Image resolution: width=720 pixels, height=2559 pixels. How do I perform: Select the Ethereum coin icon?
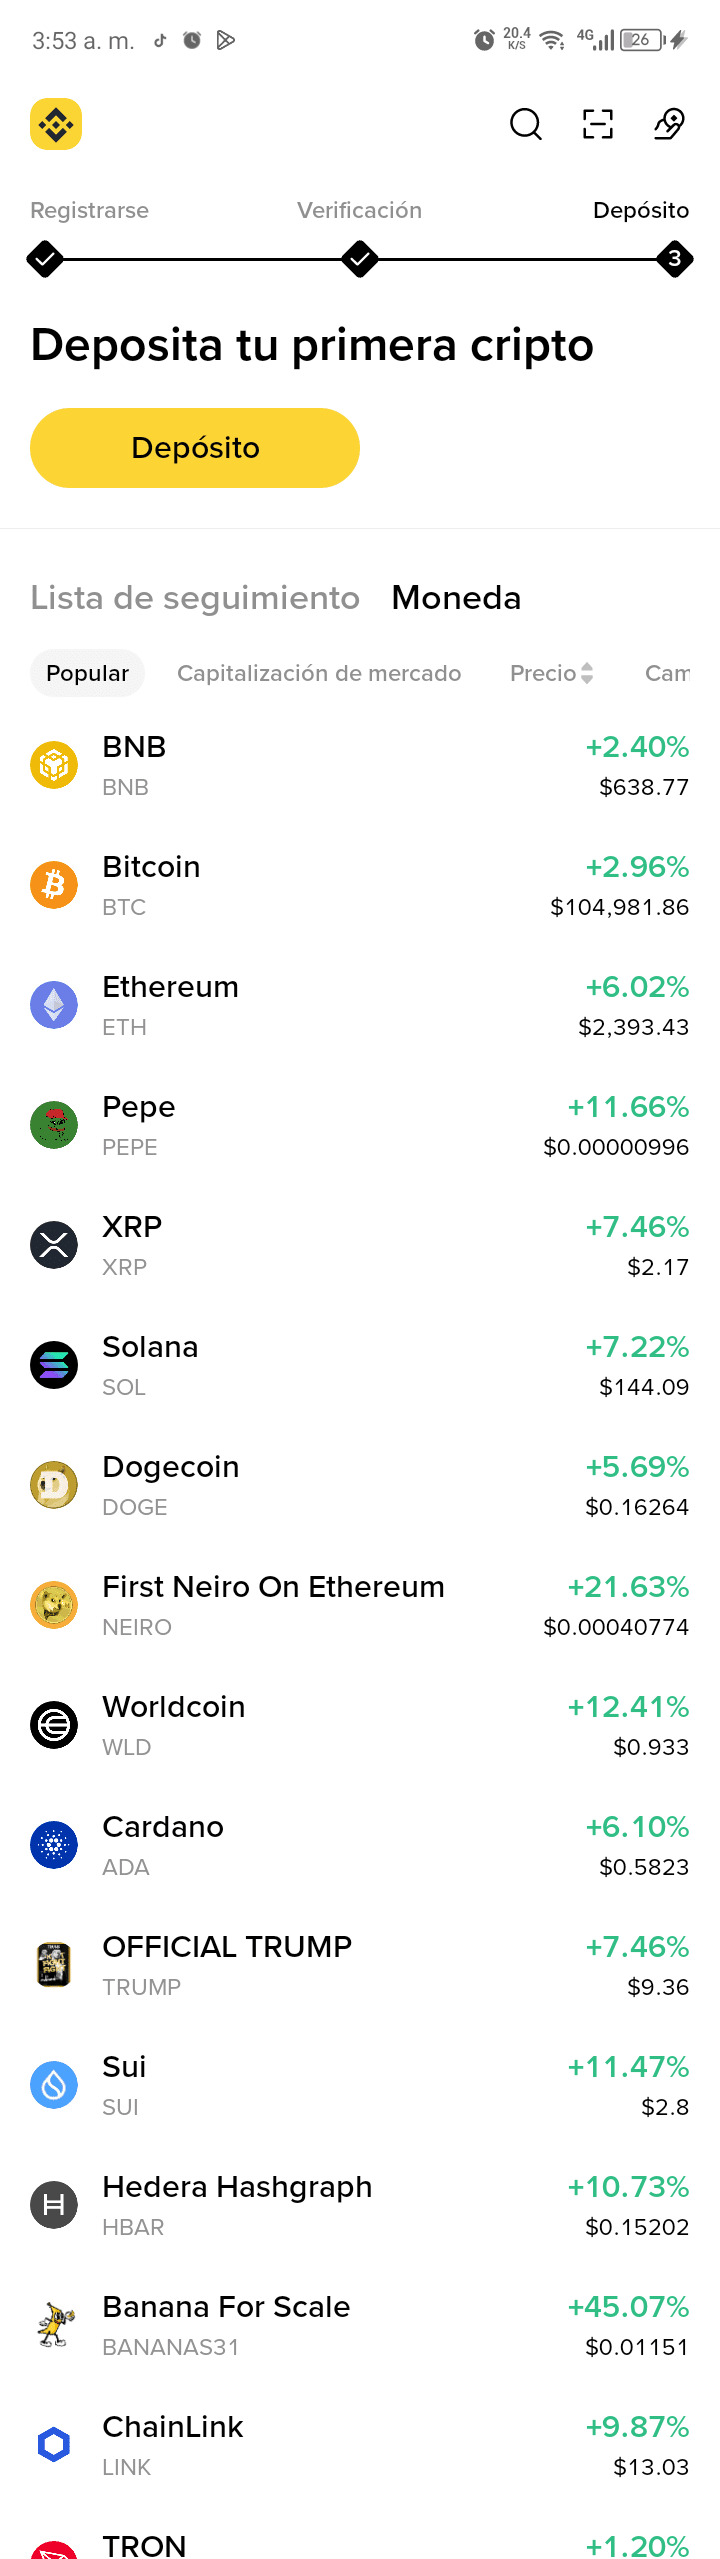click(54, 1005)
